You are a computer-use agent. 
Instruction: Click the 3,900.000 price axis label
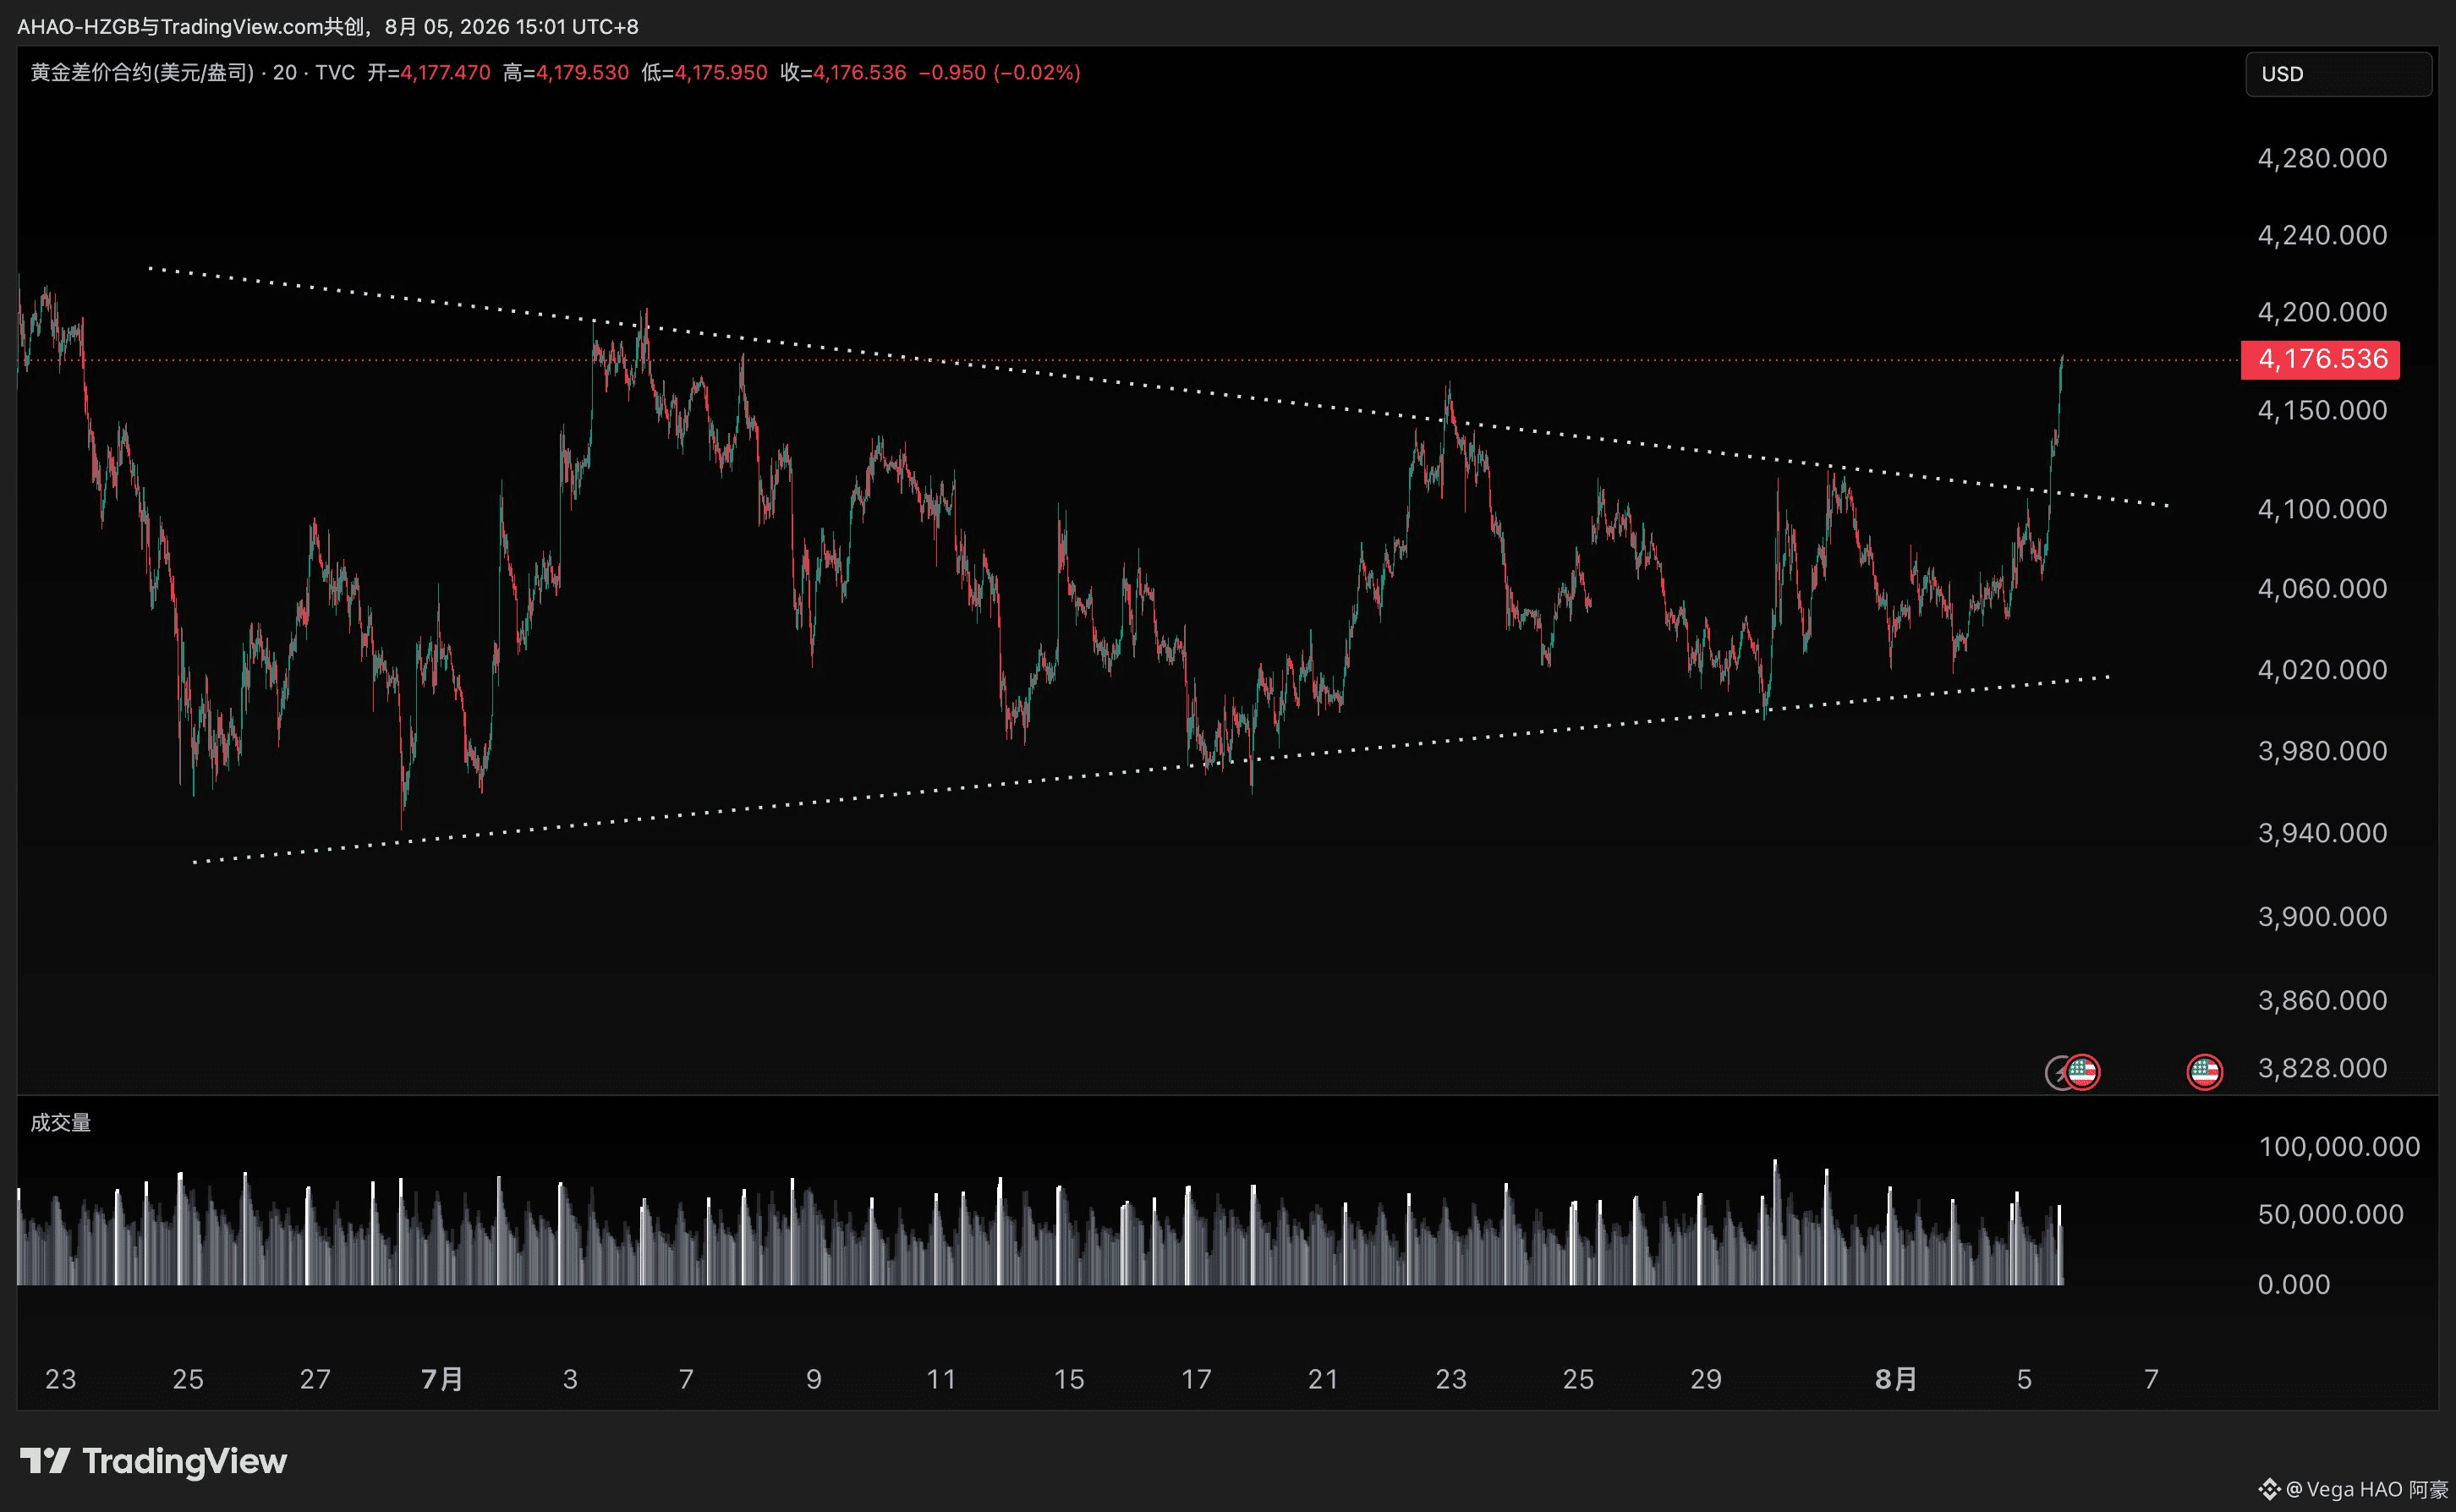[2322, 917]
